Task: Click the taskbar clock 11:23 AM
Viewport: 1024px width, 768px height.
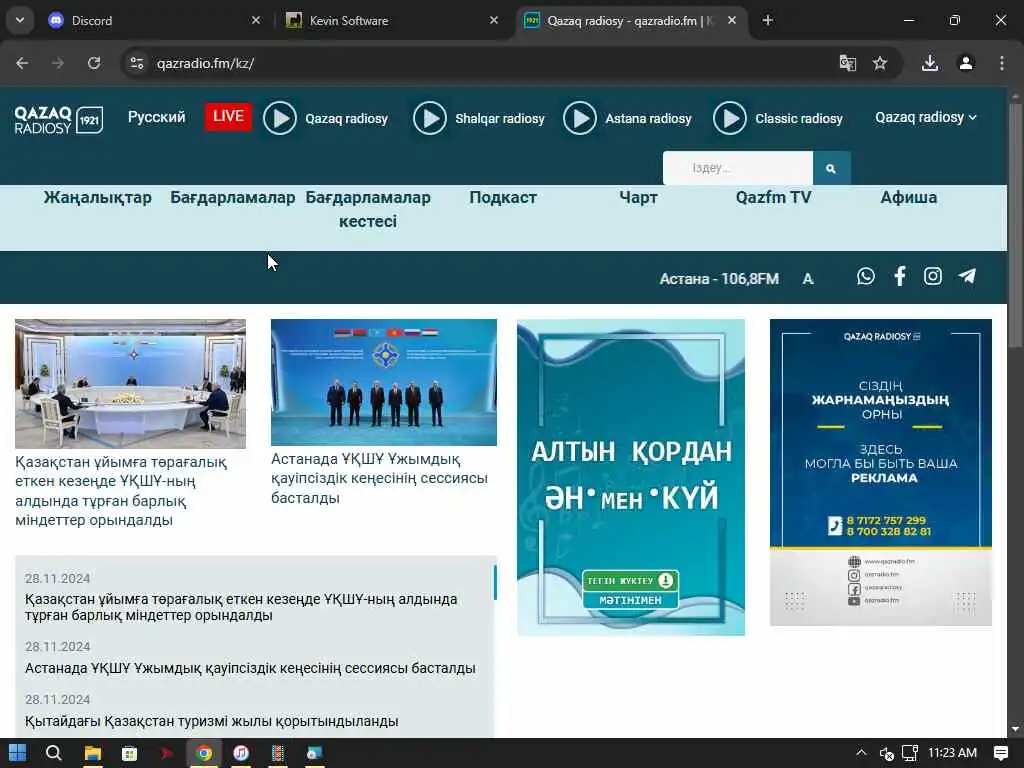Action: point(952,753)
